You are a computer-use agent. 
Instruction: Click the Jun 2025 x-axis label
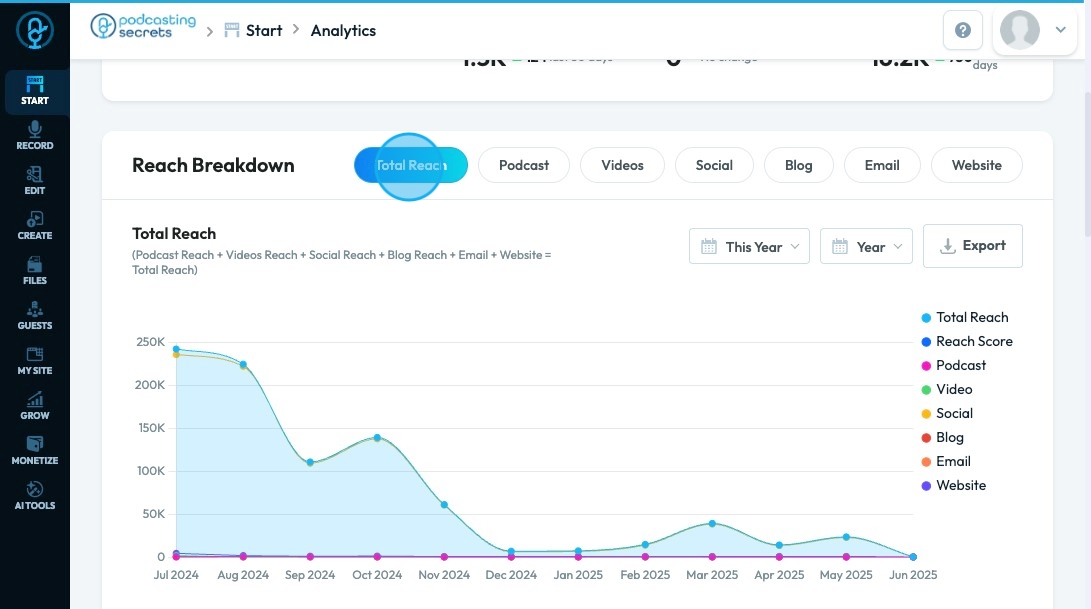point(913,575)
